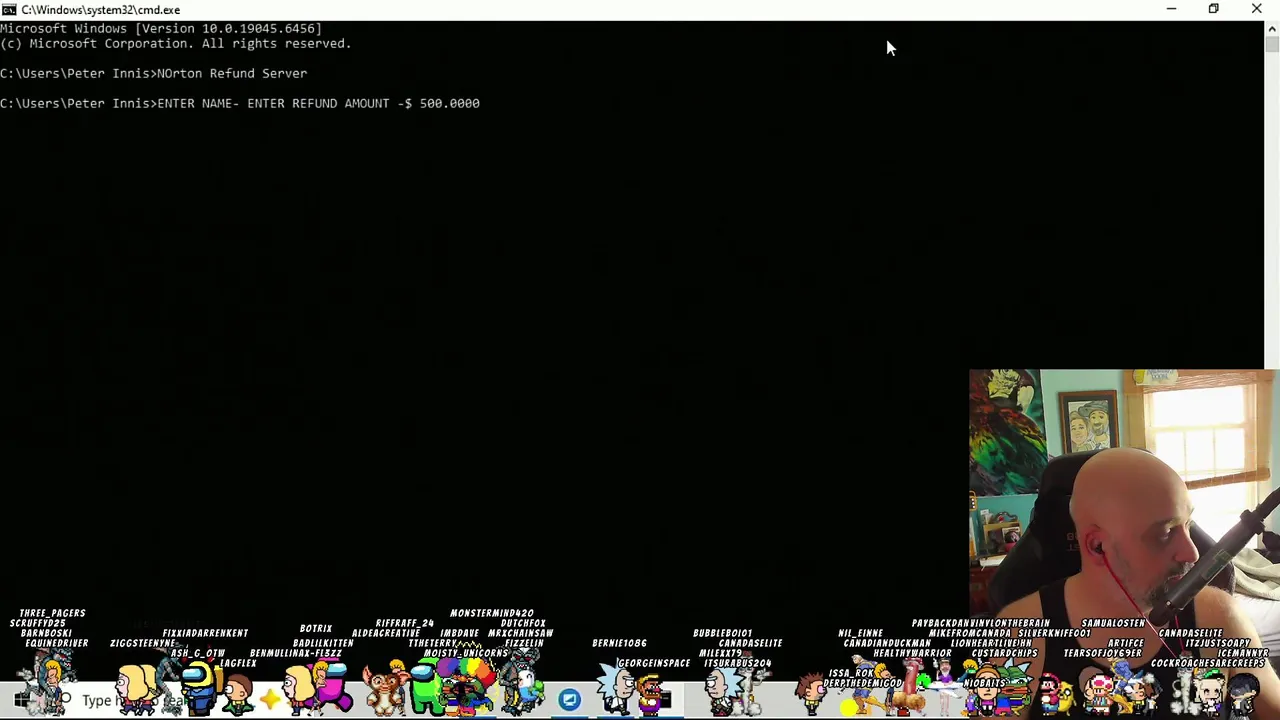The image size is (1280, 720).
Task: Minimize the cmd.exe window
Action: [1171, 9]
